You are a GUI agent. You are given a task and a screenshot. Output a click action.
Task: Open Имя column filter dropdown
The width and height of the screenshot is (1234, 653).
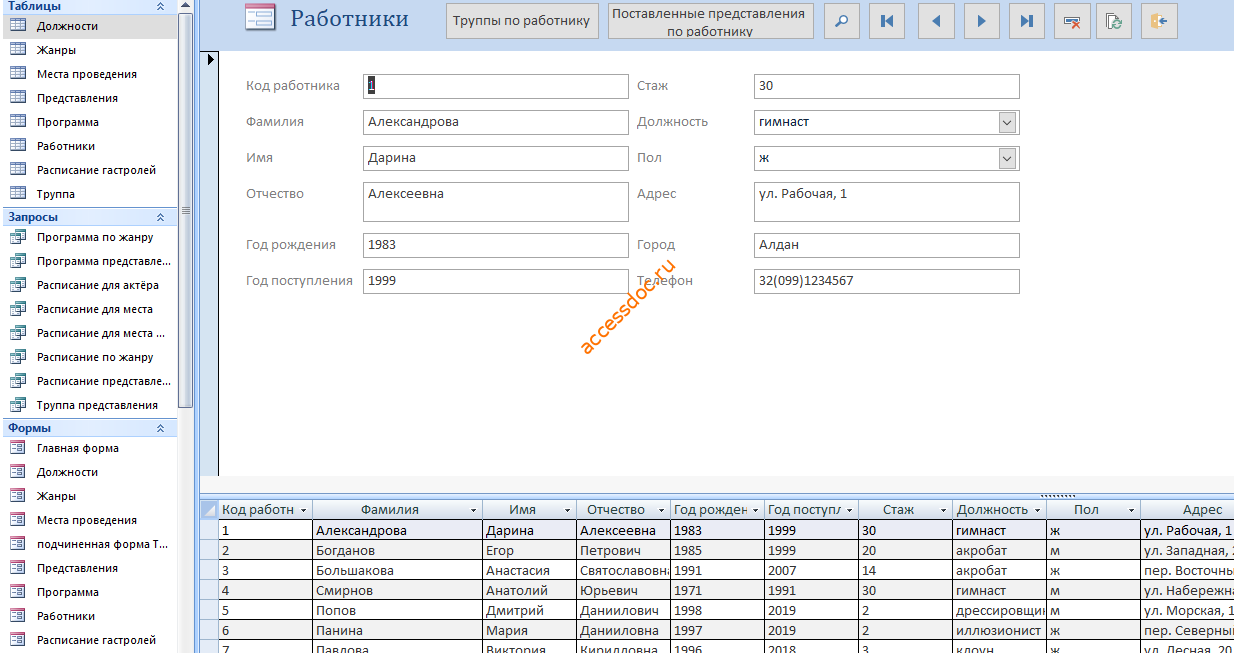(x=567, y=510)
